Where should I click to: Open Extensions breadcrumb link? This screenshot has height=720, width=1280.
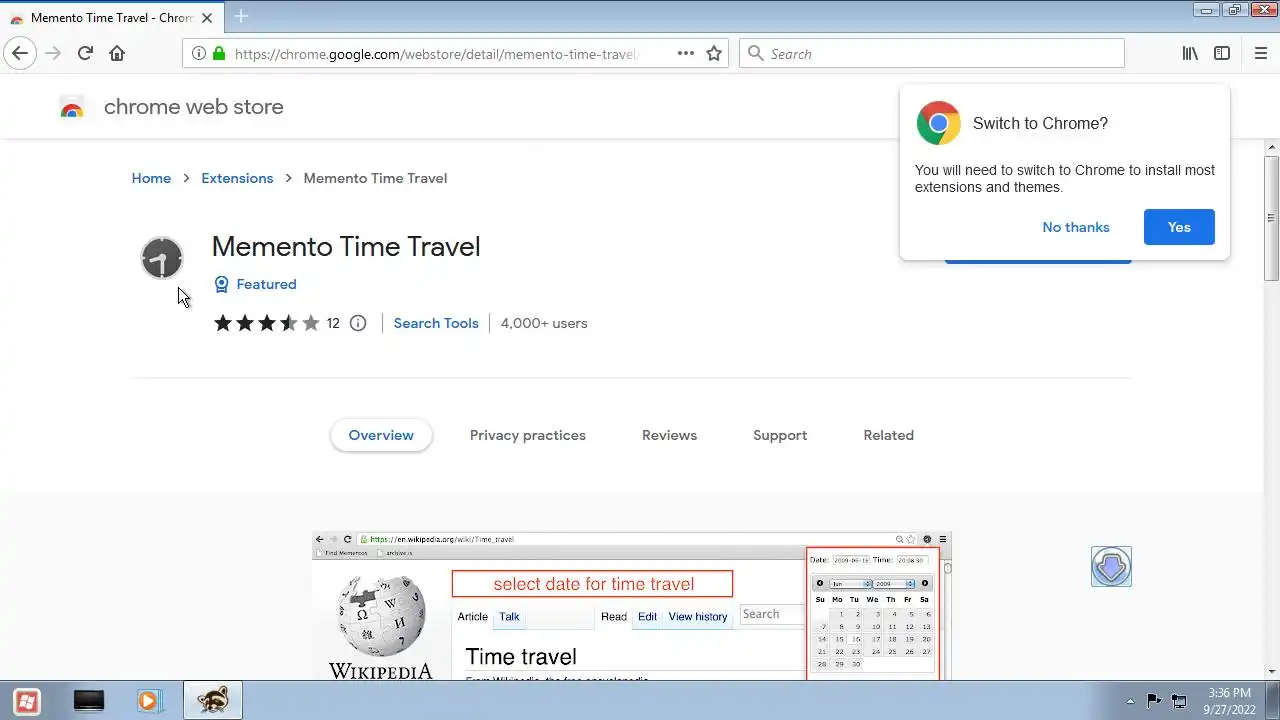[237, 178]
